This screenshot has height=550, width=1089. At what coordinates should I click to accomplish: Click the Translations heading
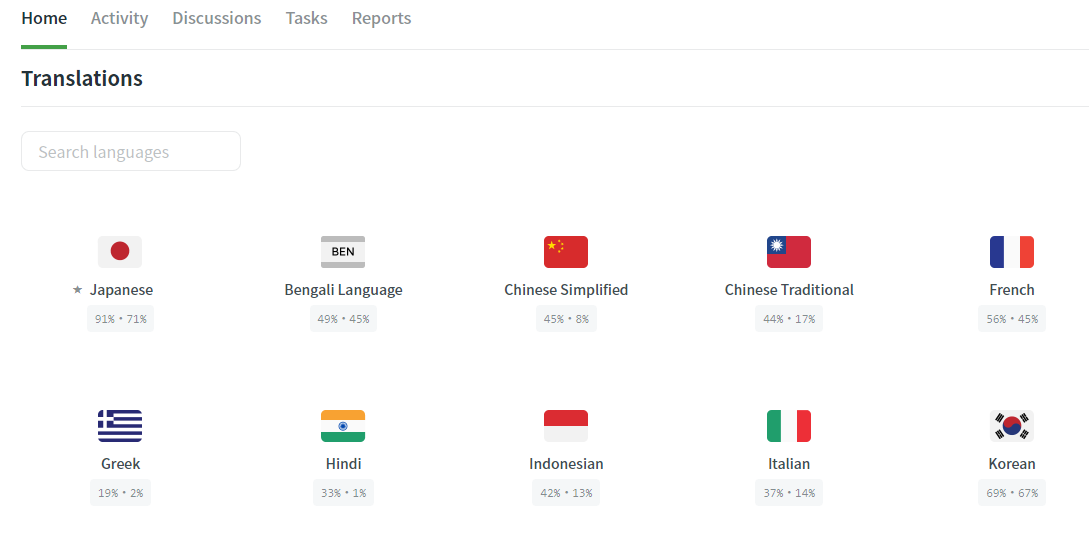[82, 78]
